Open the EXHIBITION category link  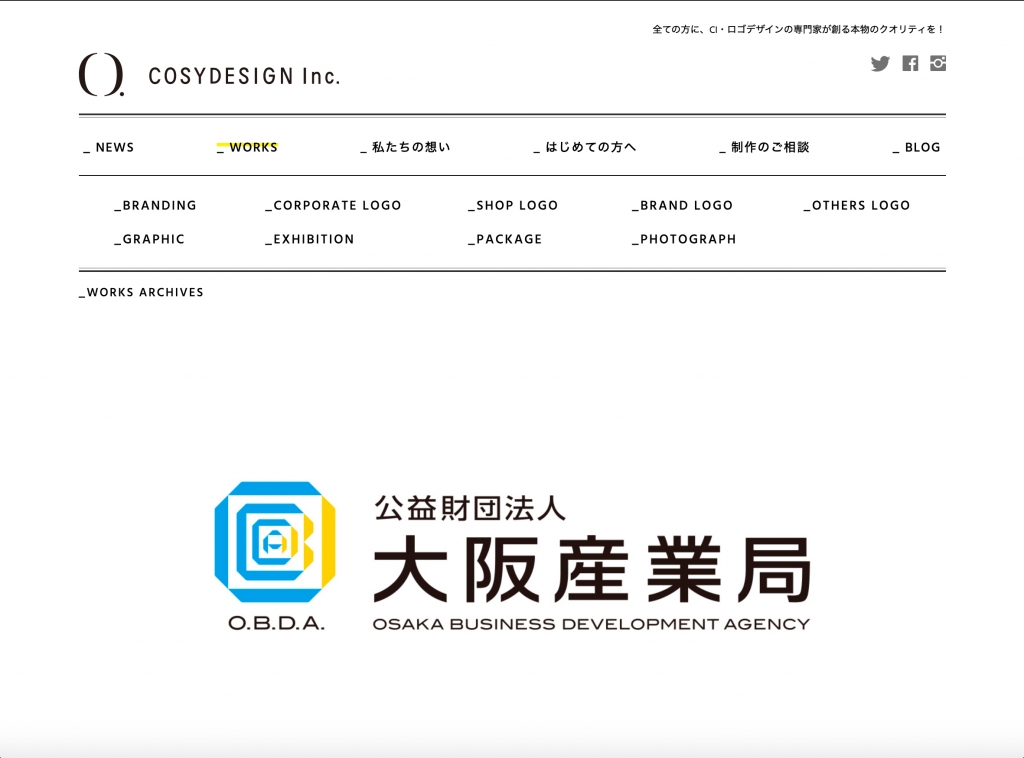click(310, 239)
